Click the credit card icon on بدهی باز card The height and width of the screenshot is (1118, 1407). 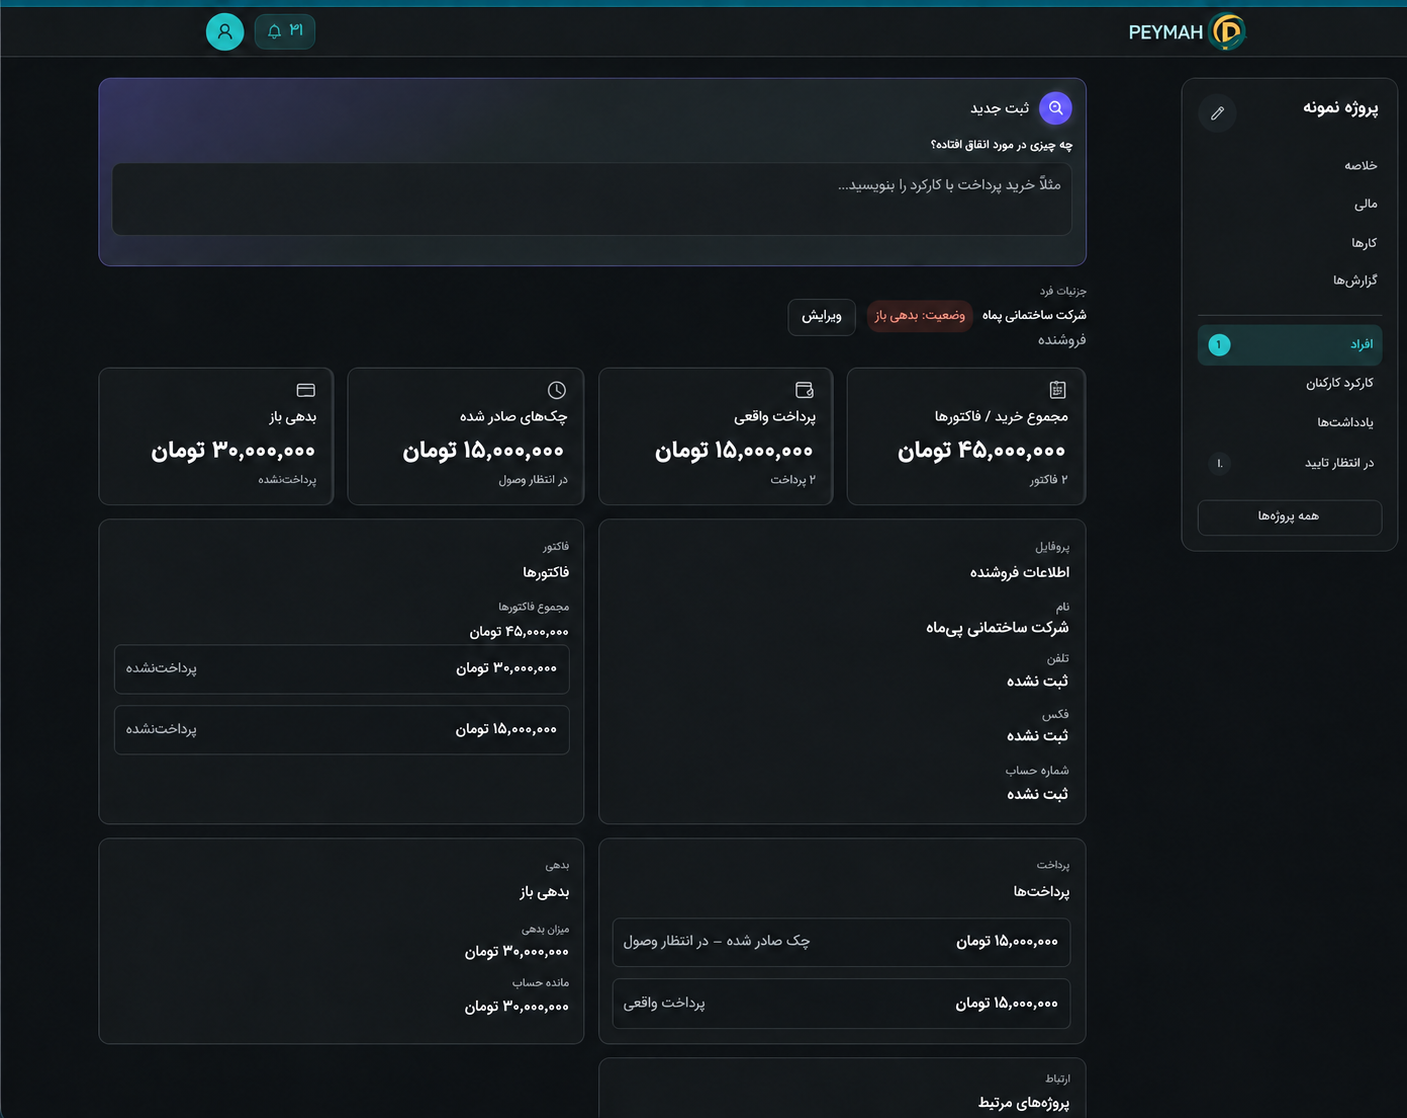point(306,390)
